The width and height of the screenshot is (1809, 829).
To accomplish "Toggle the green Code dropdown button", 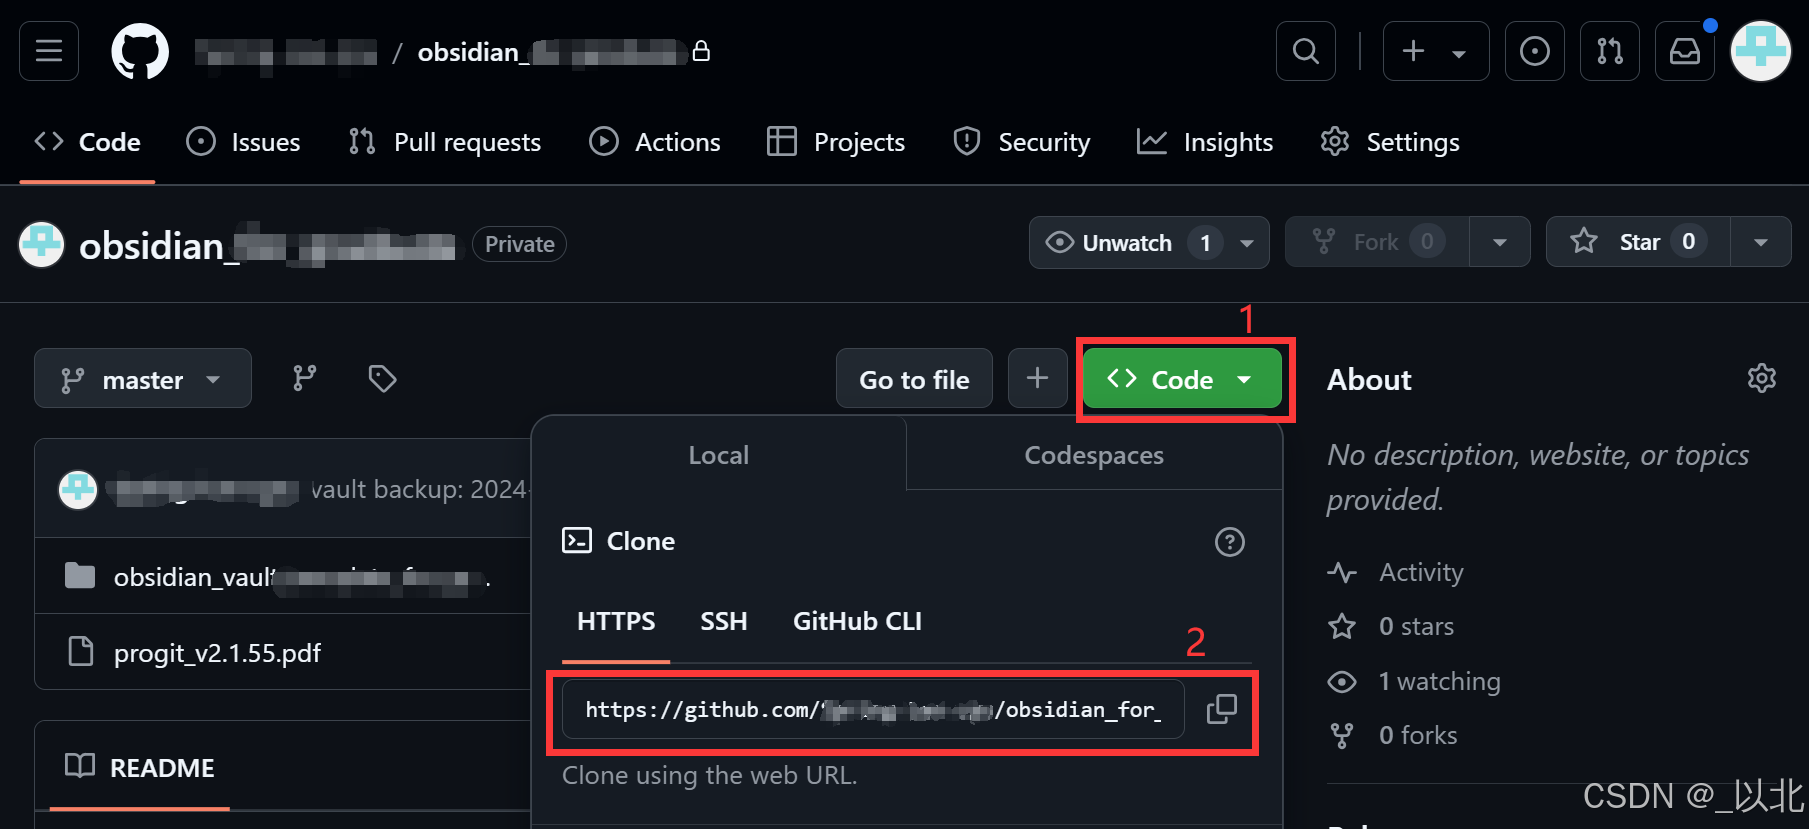I will tap(1182, 379).
